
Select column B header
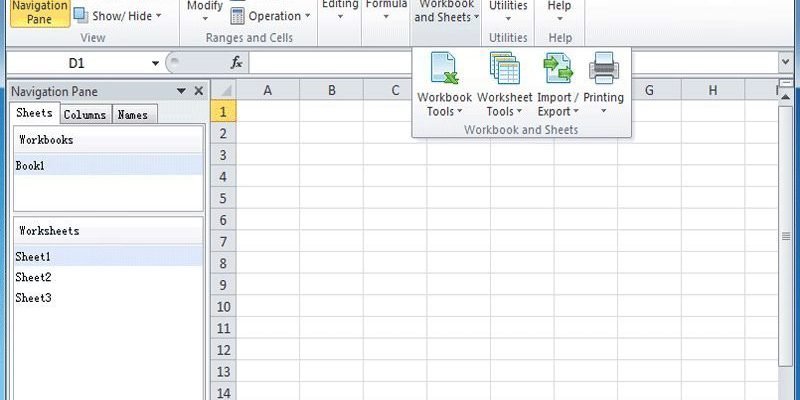(x=332, y=90)
